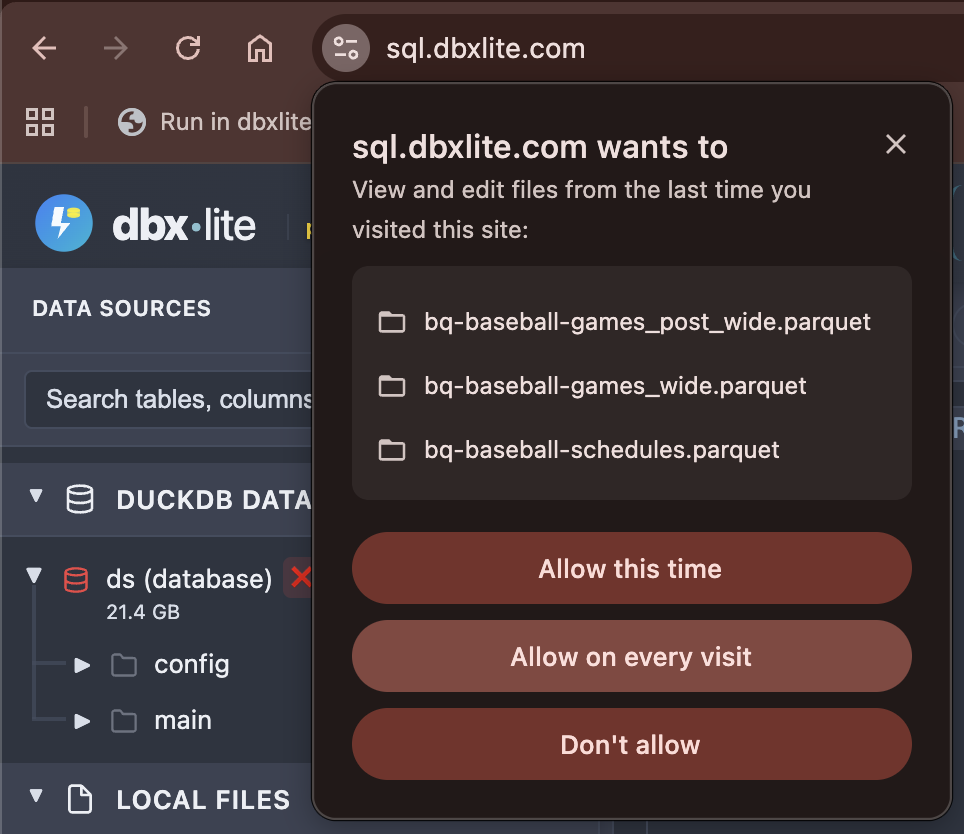Click the reload page icon
964x834 pixels.
pyautogui.click(x=188, y=48)
